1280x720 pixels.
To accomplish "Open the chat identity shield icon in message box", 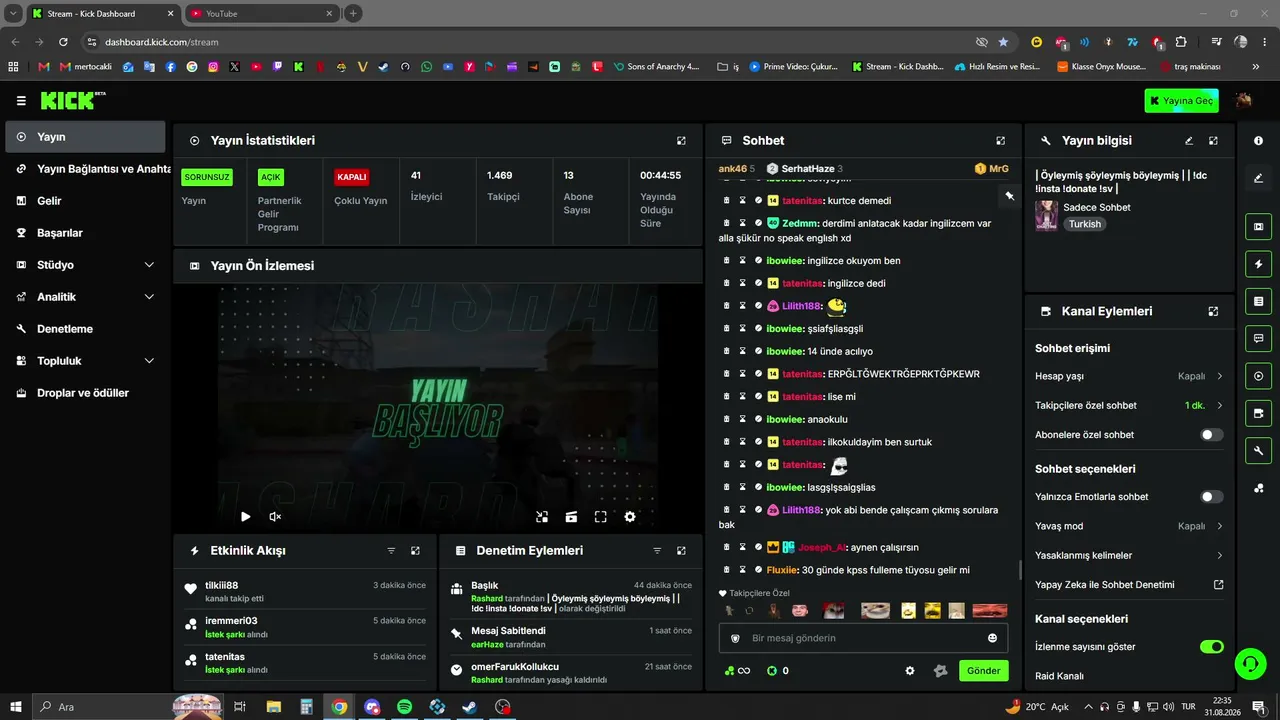I will (735, 638).
